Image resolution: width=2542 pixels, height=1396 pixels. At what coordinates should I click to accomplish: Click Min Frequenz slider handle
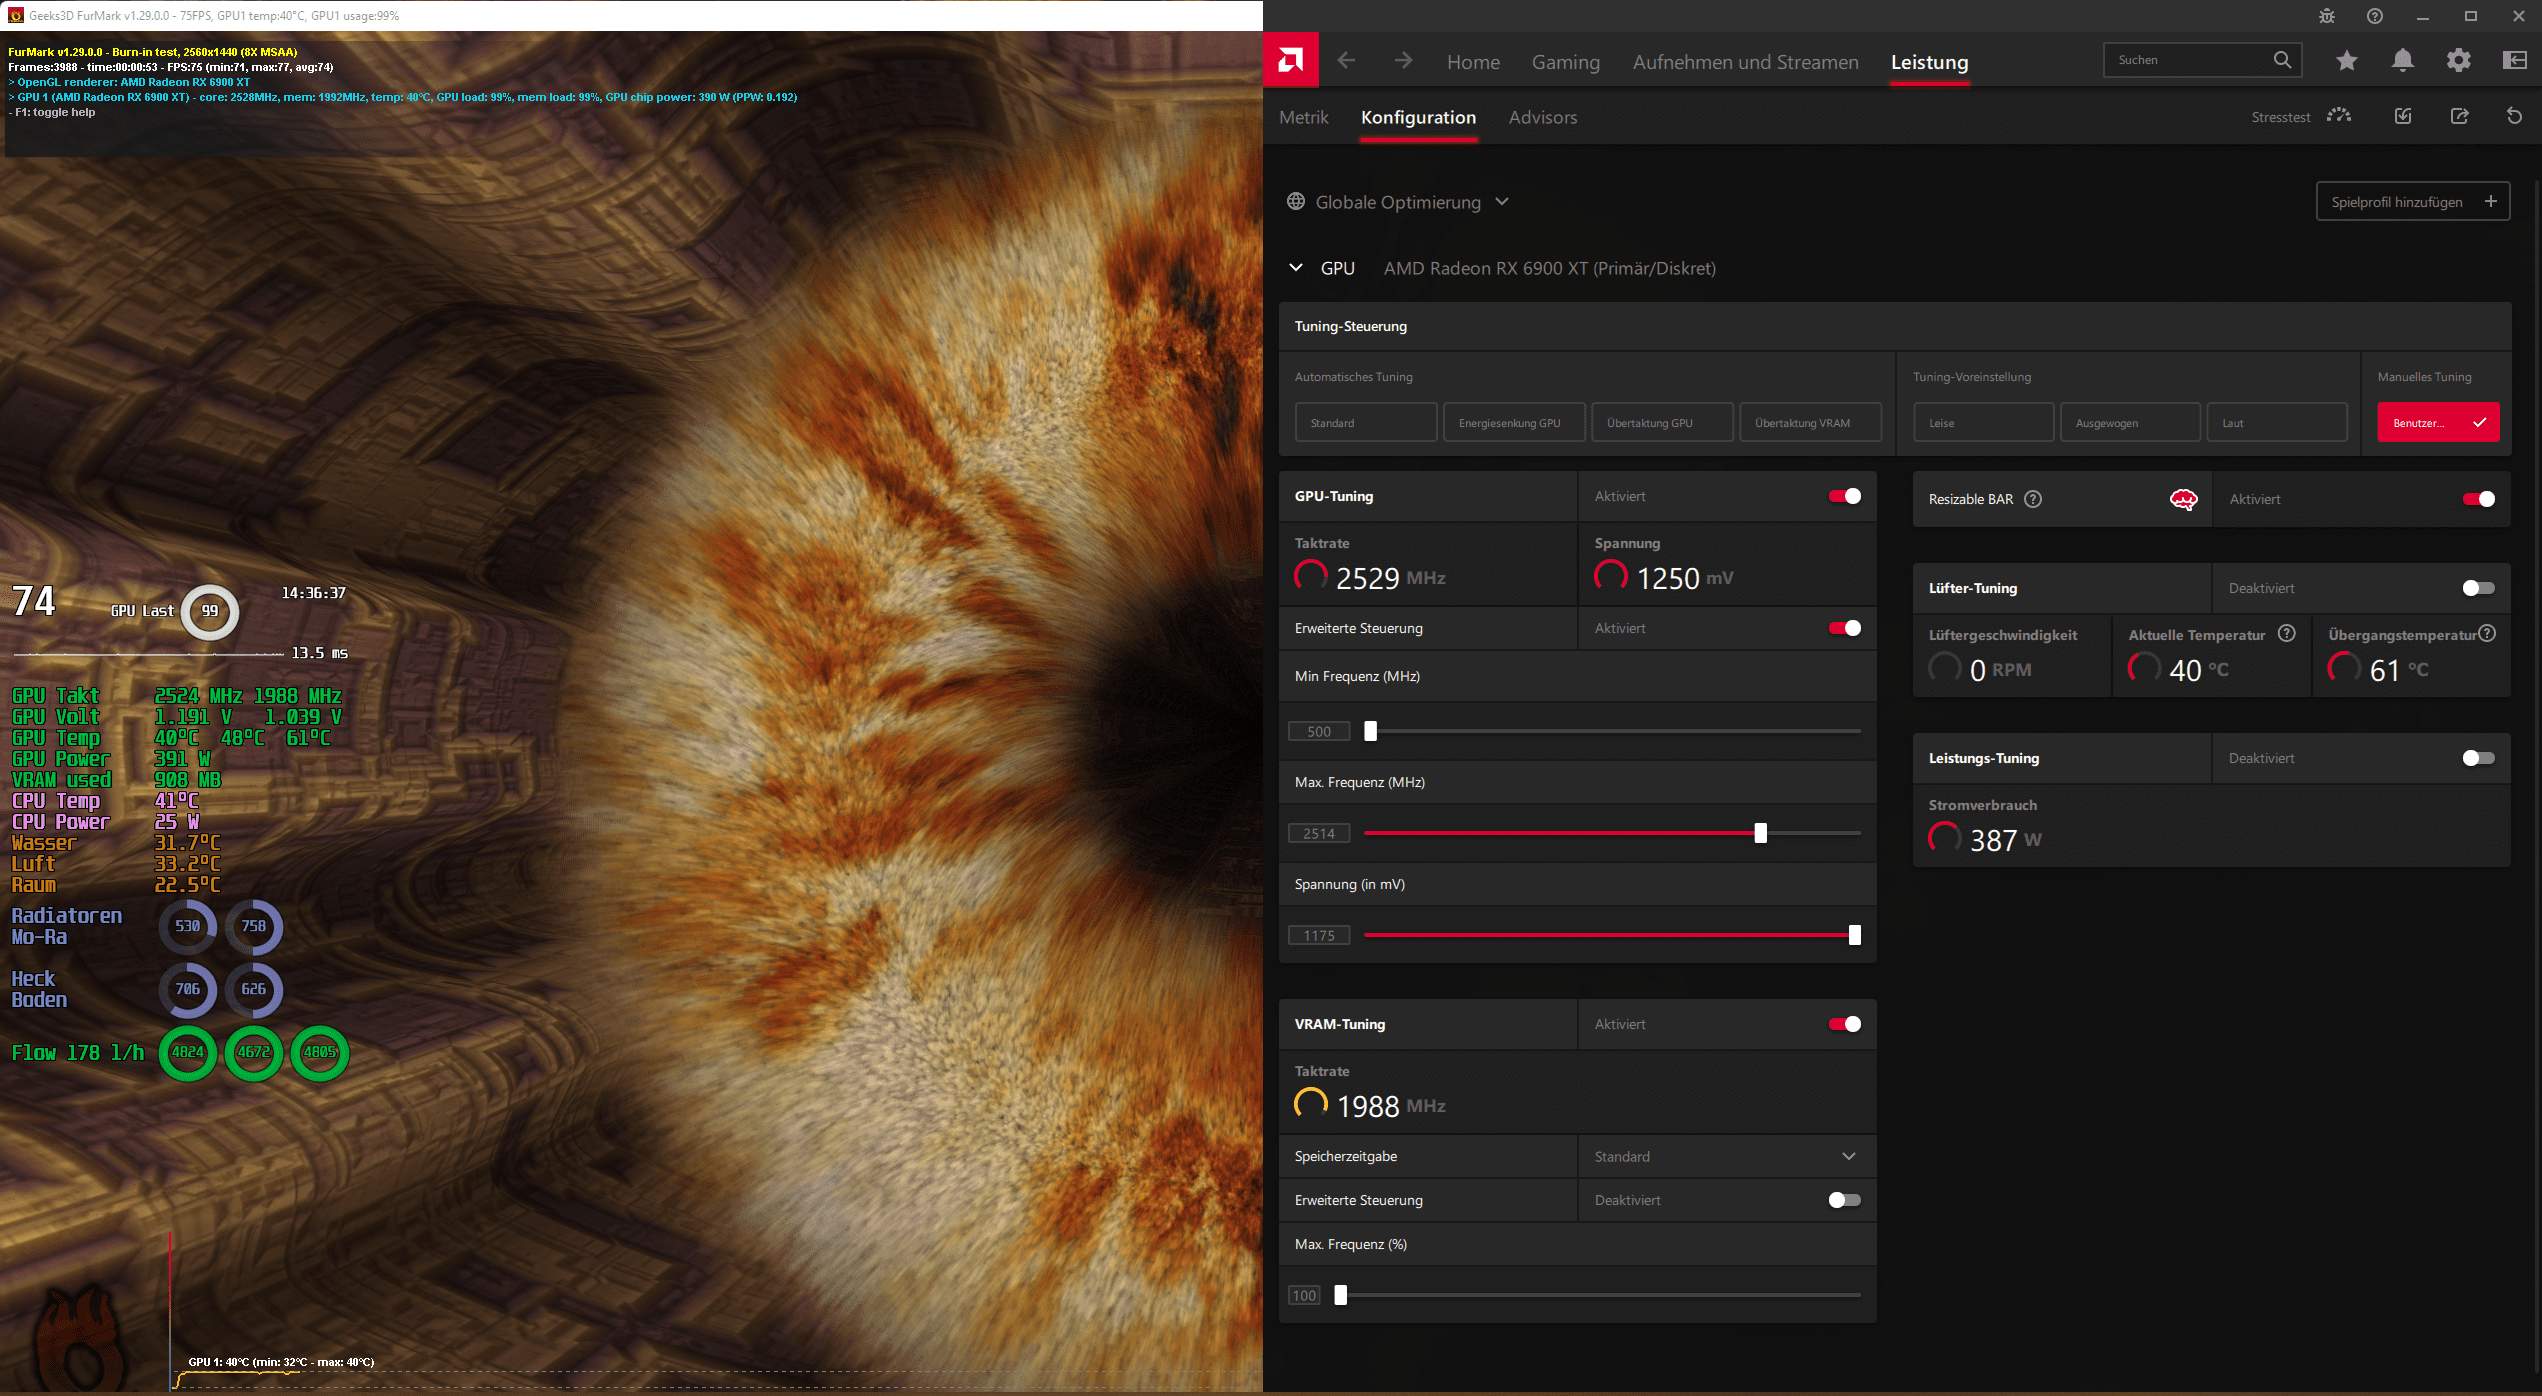(x=1370, y=731)
